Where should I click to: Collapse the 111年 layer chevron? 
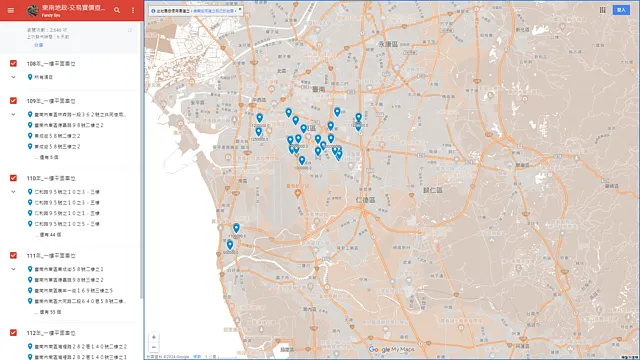13,269
